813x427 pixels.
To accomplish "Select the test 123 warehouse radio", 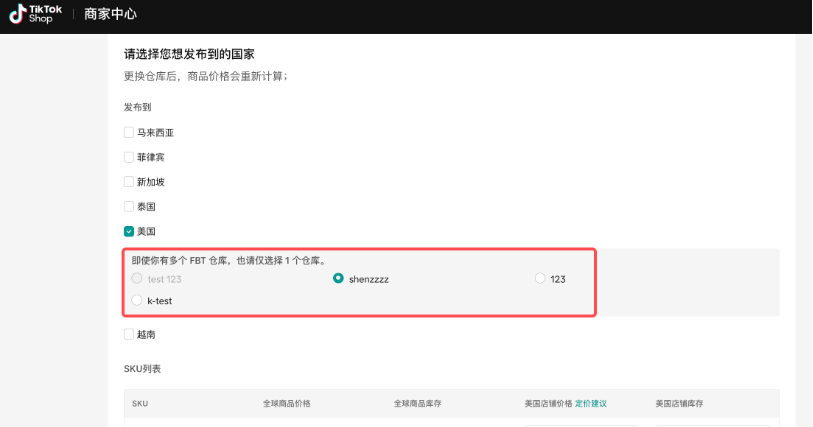I will coord(137,279).
